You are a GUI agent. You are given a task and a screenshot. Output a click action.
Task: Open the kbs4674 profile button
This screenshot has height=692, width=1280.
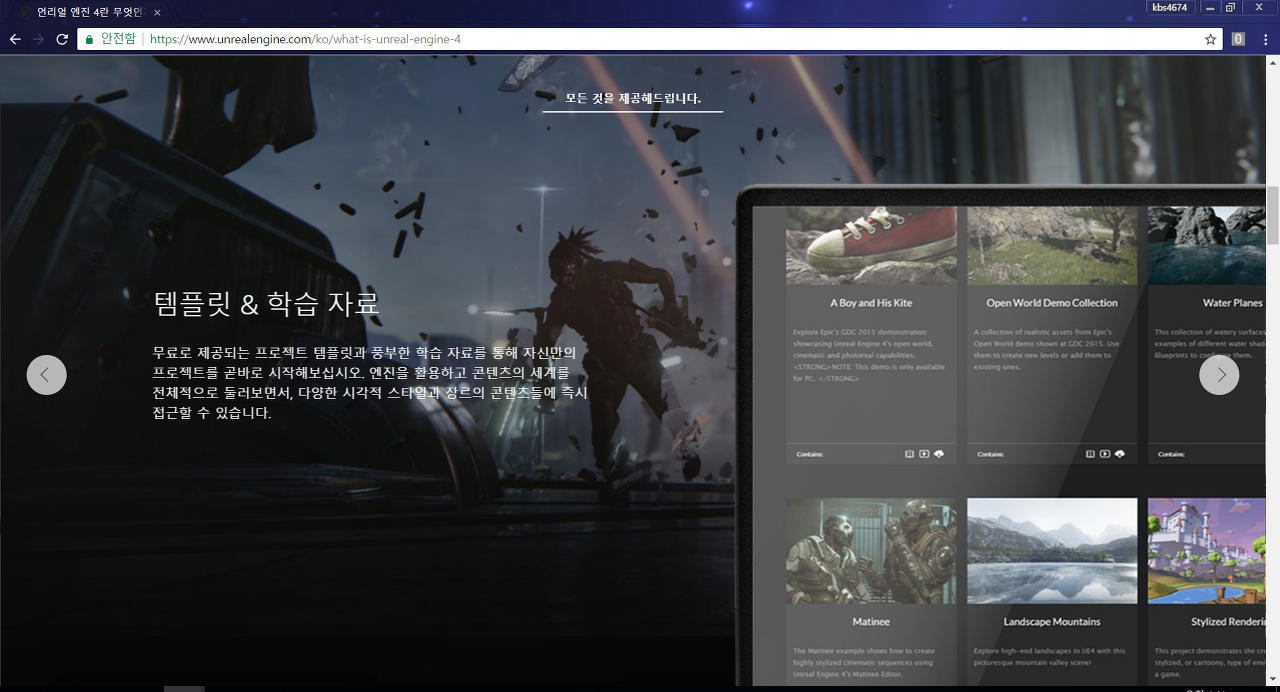(x=1169, y=8)
